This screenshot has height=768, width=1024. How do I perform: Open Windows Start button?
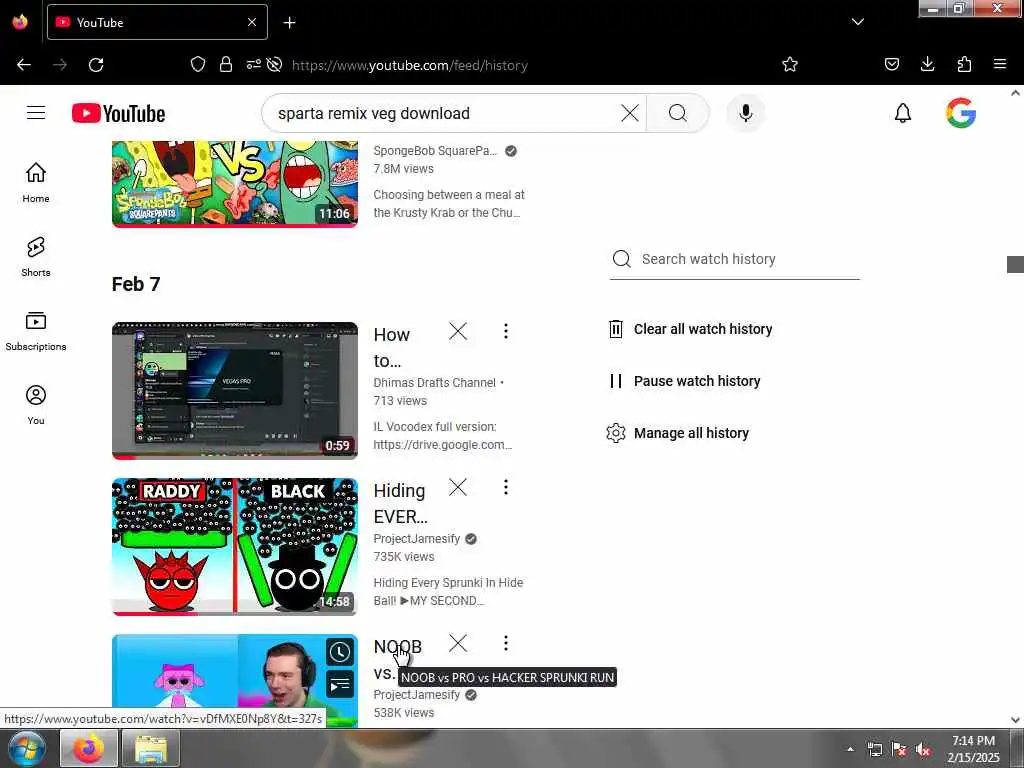26,749
